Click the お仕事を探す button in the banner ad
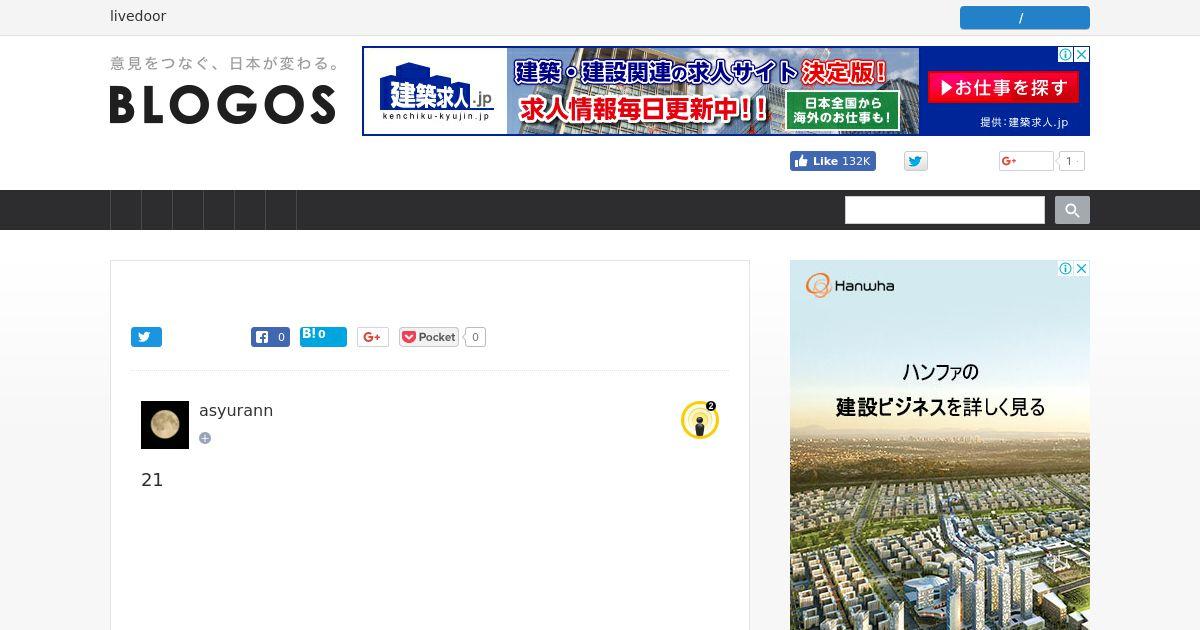Screen dimensions: 1200x630 [1003, 88]
